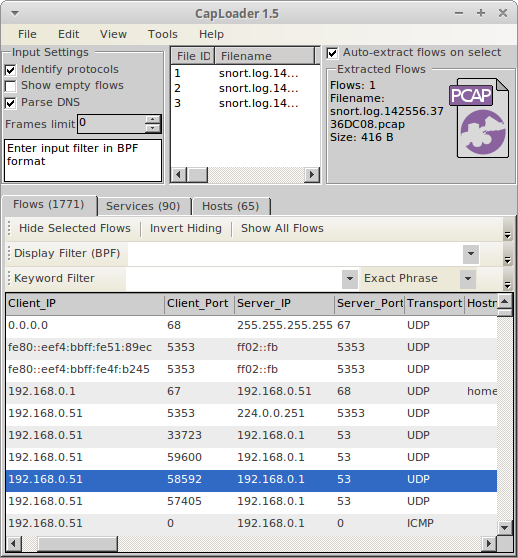The width and height of the screenshot is (518, 558).
Task: Click the PCAP file icon
Action: pos(479,118)
